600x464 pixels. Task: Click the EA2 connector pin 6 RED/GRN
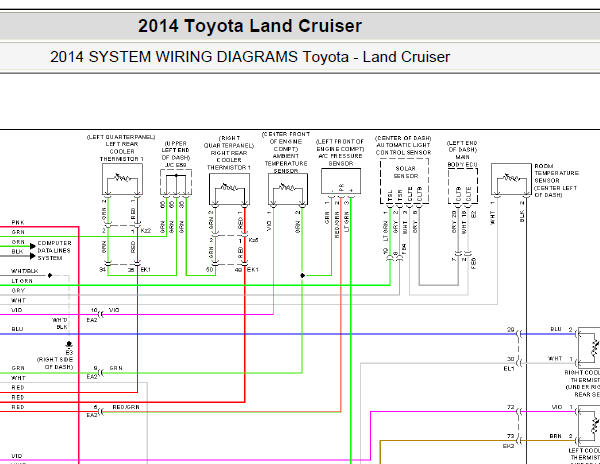(101, 412)
